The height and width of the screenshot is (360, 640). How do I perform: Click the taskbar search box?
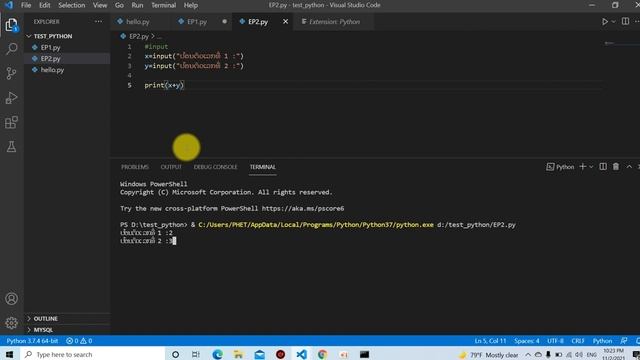[92, 354]
